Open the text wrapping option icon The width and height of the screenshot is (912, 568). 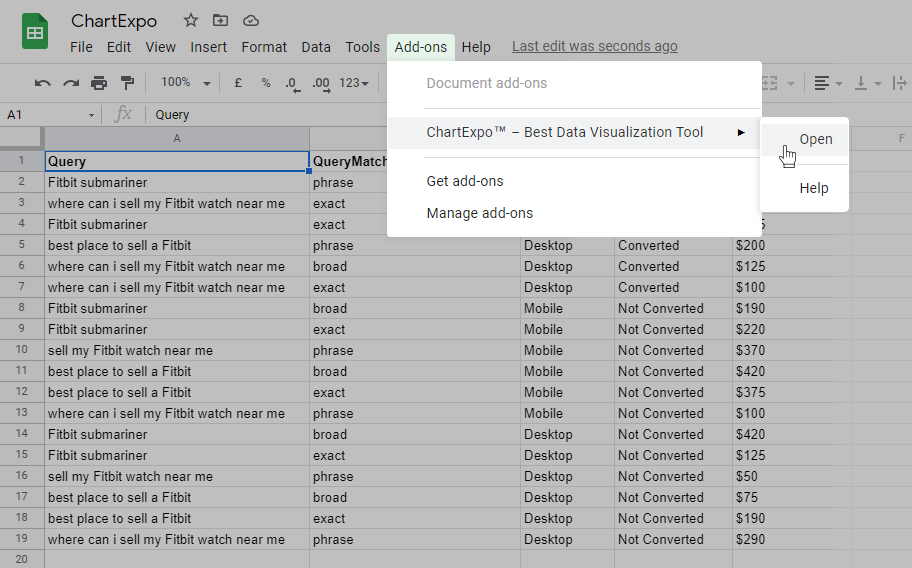click(899, 84)
